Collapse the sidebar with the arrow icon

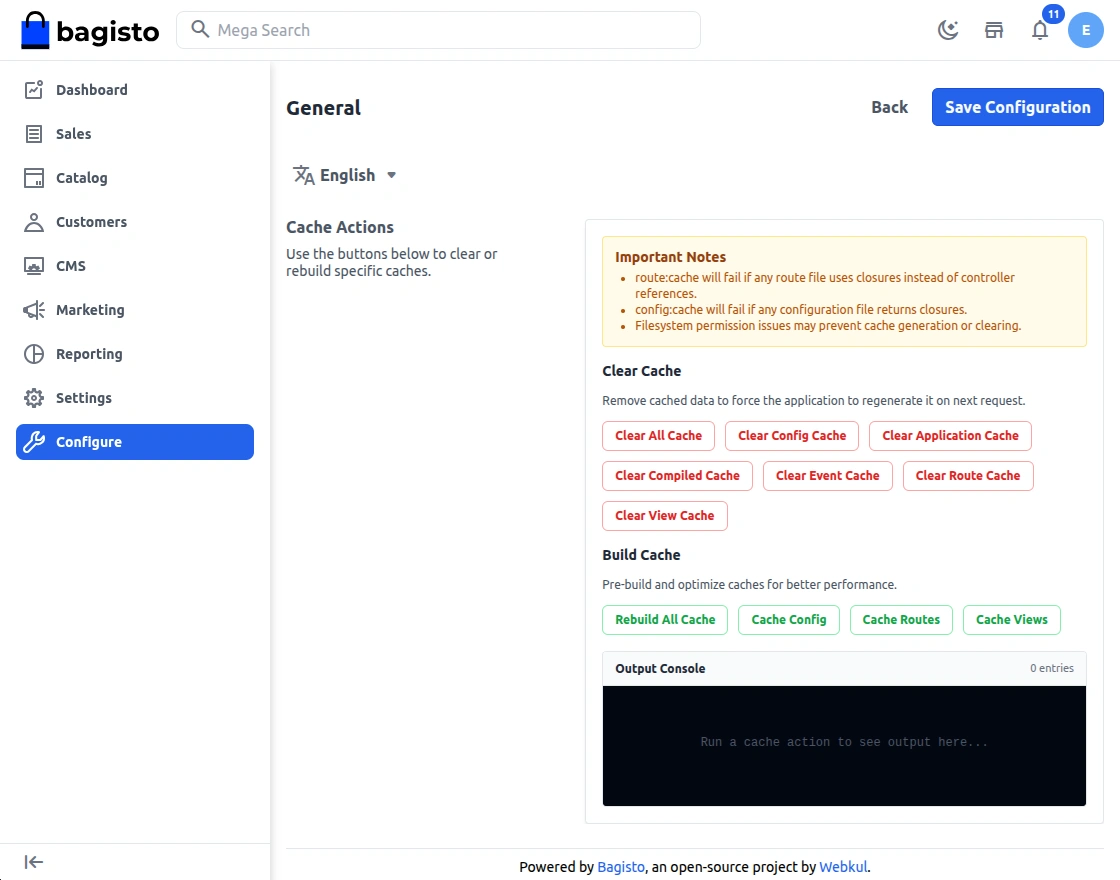tap(33, 861)
